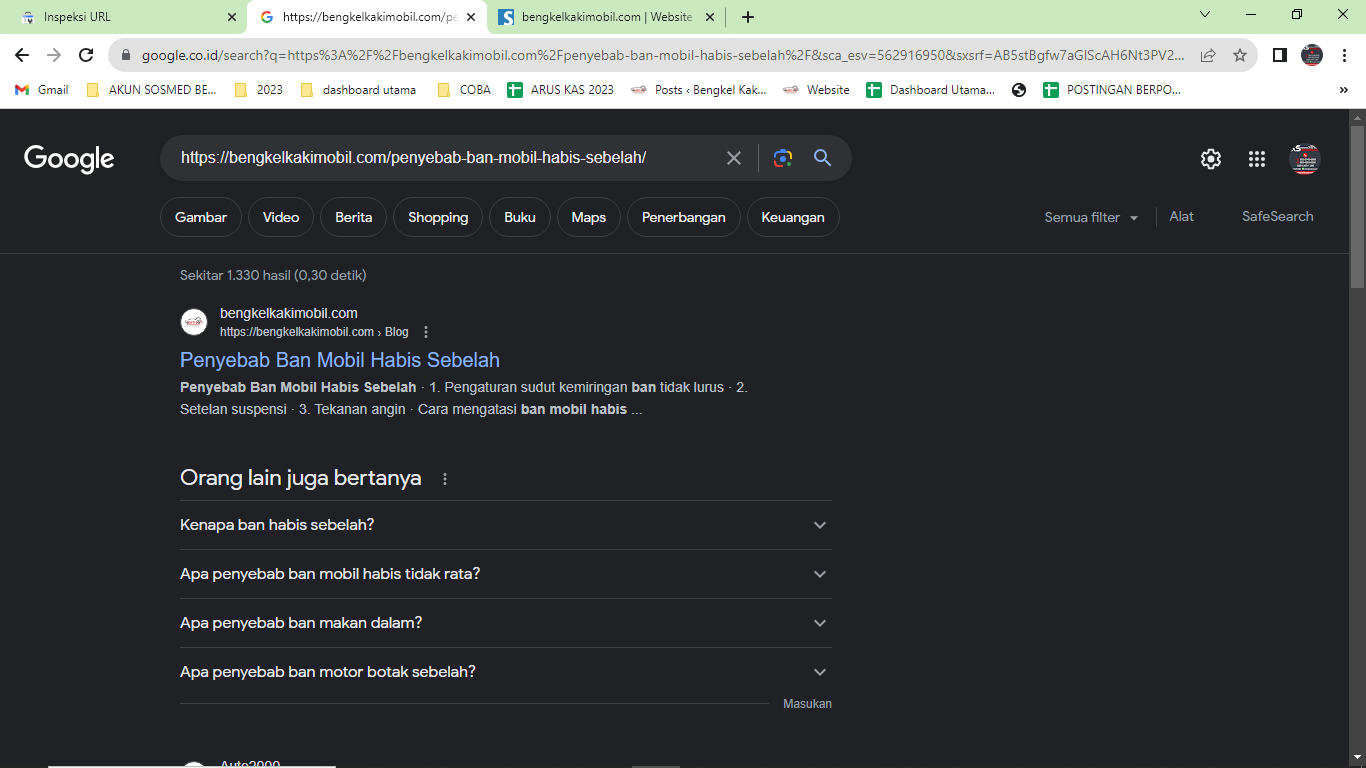Viewport: 1366px width, 768px height.
Task: Click the forward navigation arrow
Action: 54,55
